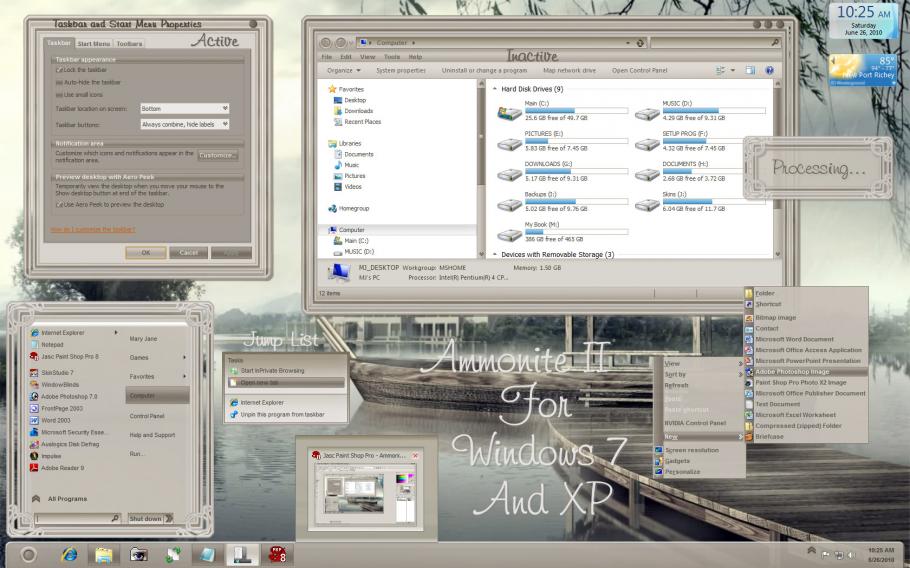The width and height of the screenshot is (910, 568).
Task: Click the green arrows taskbar icon
Action: 173,555
